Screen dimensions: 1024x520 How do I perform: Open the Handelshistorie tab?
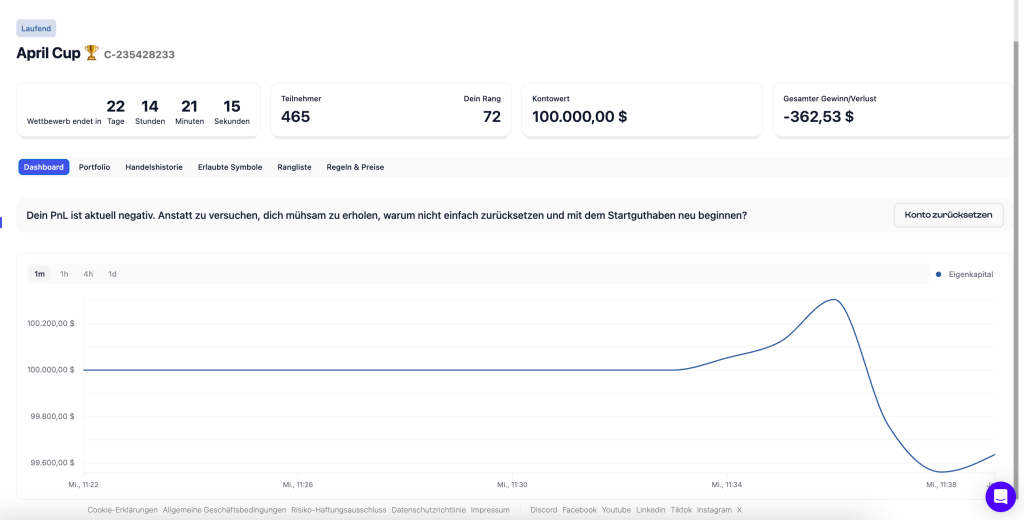tap(154, 167)
